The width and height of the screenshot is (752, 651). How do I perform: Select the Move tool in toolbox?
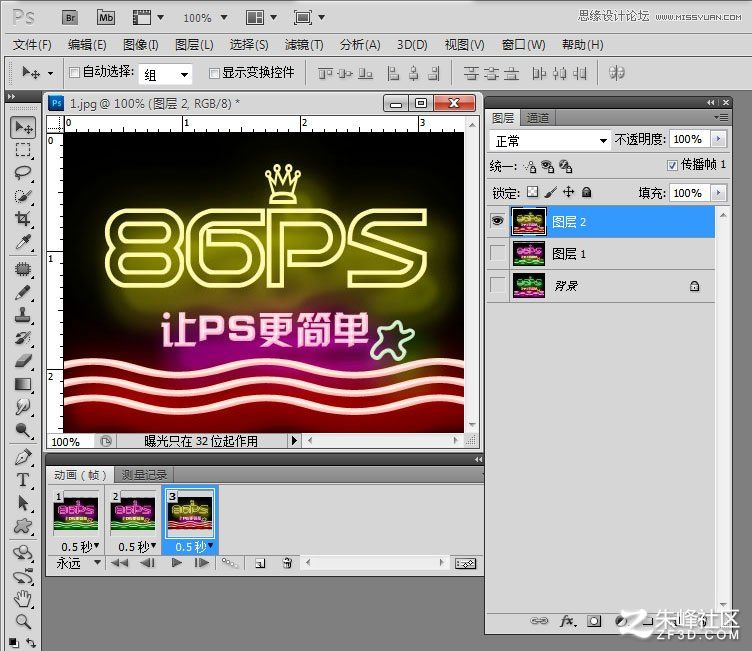pyautogui.click(x=23, y=127)
